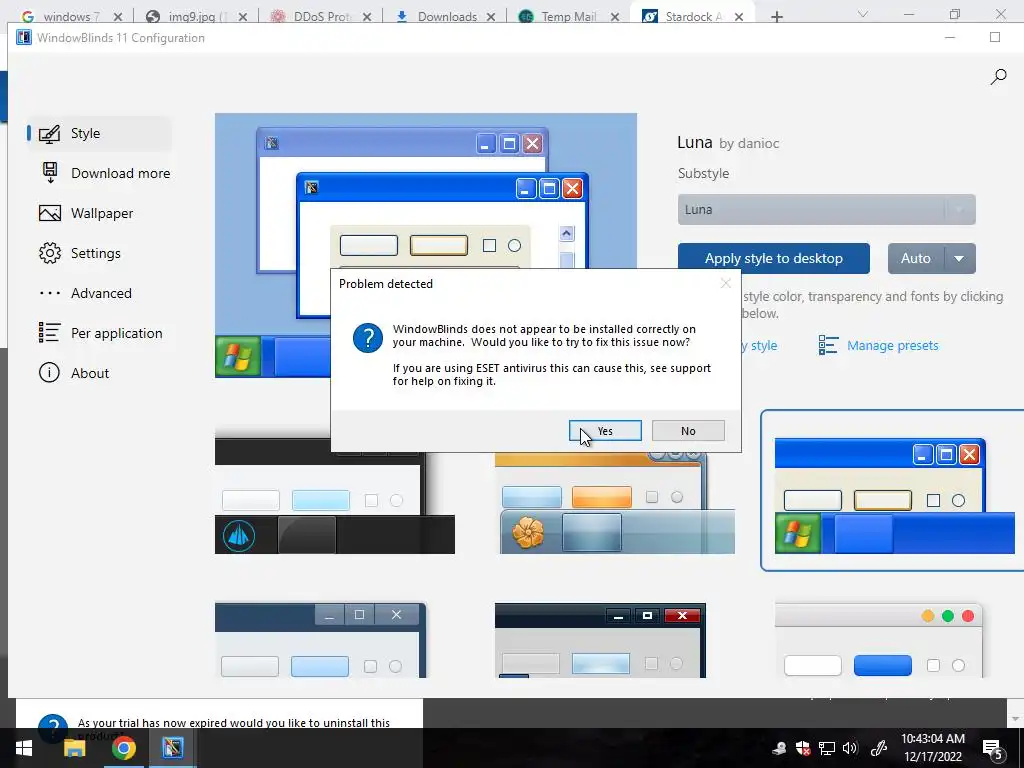Click the Manage presets list icon

(828, 345)
